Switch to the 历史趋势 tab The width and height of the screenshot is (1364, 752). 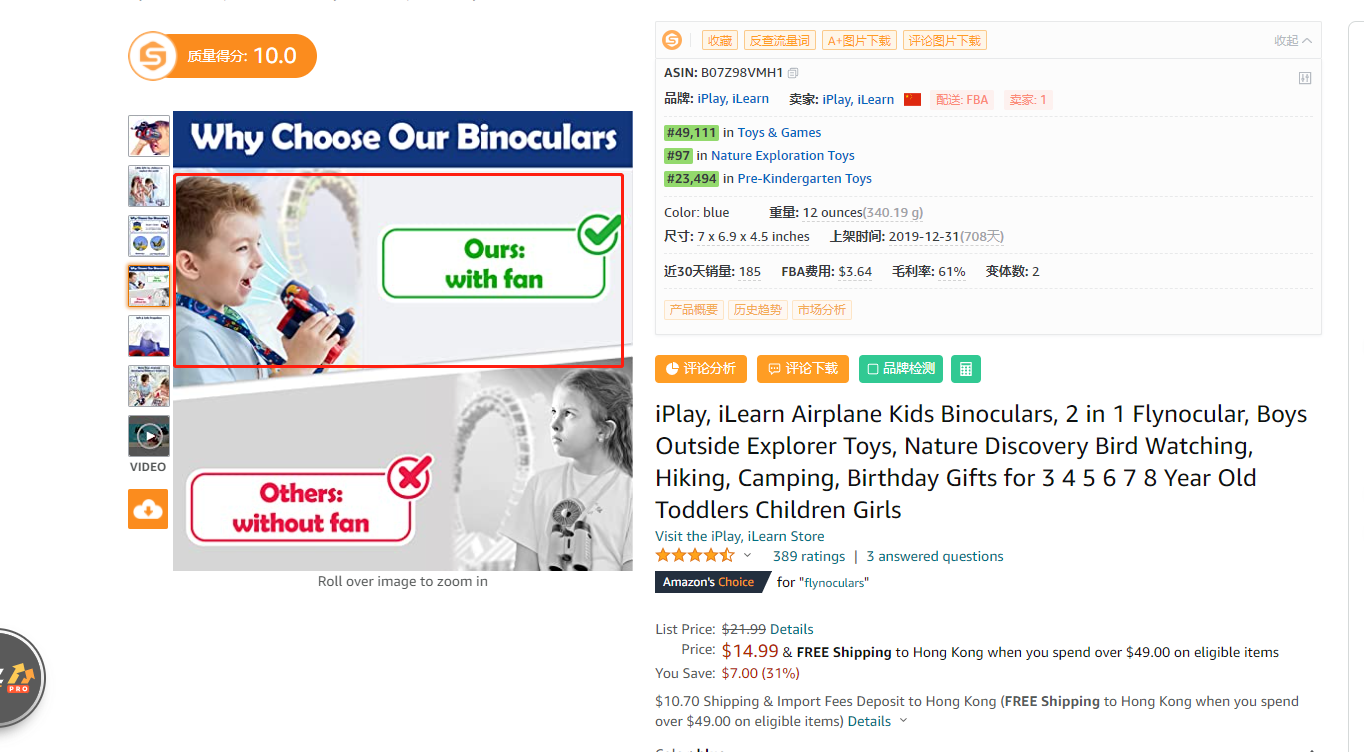[757, 310]
